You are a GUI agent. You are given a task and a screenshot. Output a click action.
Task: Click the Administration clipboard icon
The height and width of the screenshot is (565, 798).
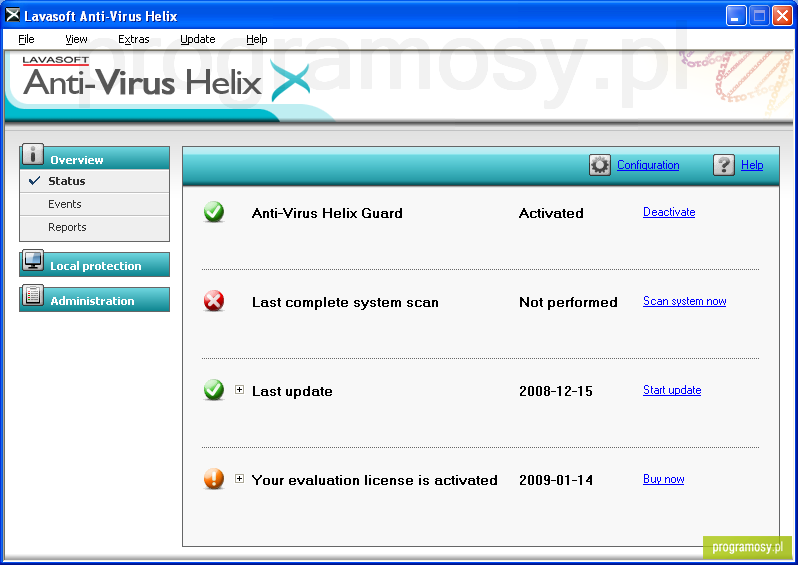coord(33,295)
